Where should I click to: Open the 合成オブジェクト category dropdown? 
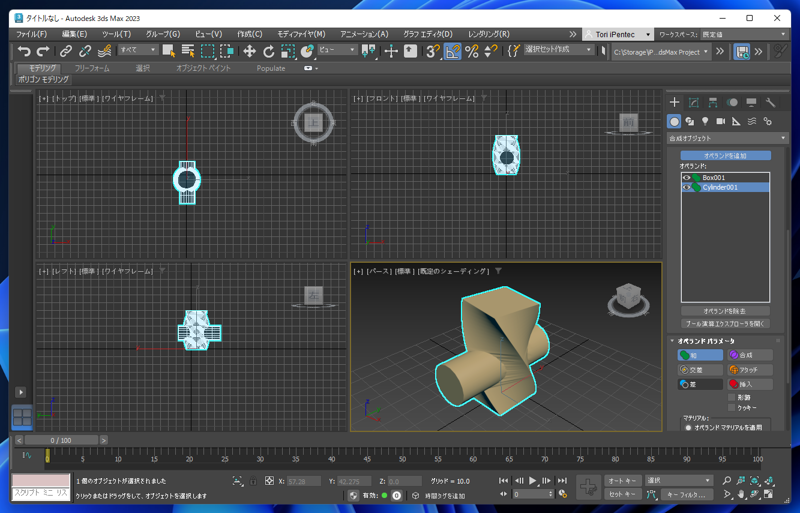click(728, 138)
